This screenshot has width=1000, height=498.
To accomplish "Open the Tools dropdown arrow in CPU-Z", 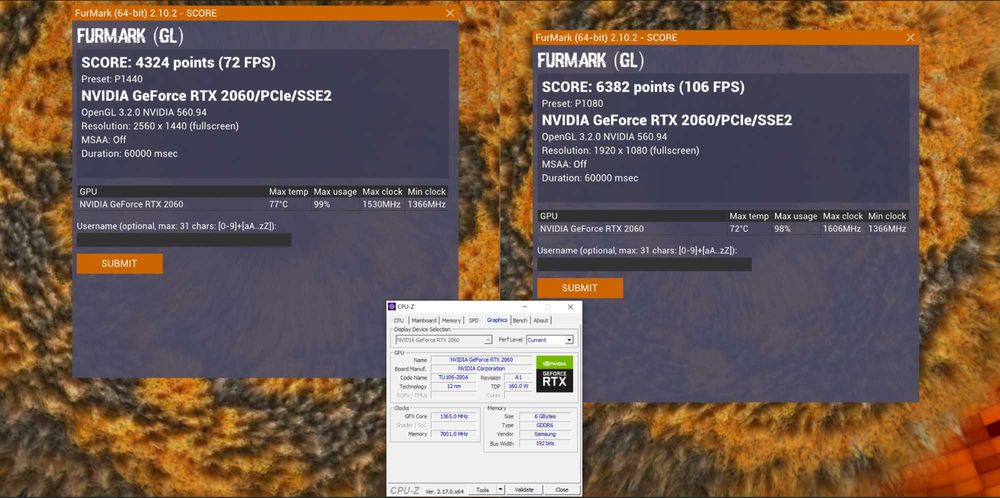I will 500,490.
